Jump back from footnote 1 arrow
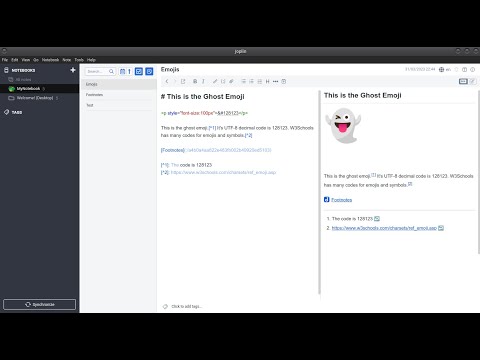This screenshot has width=480, height=360. click(377, 219)
